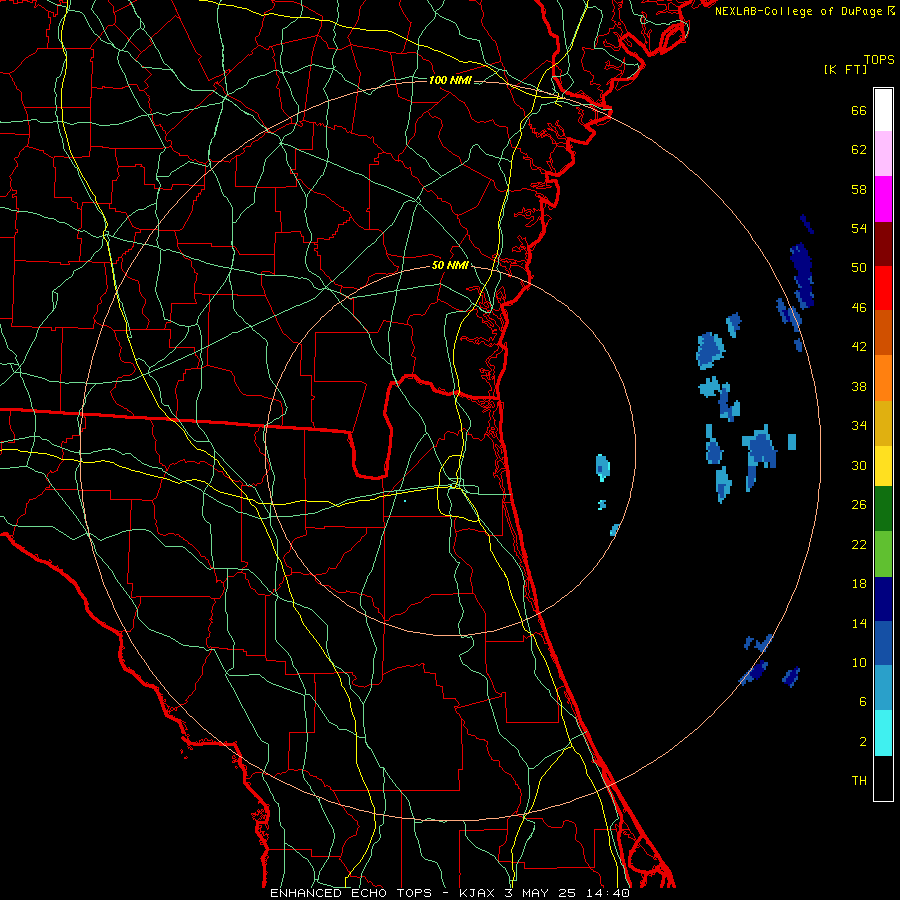This screenshot has width=900, height=900.
Task: Click the black TH threshold swatch
Action: 883,777
